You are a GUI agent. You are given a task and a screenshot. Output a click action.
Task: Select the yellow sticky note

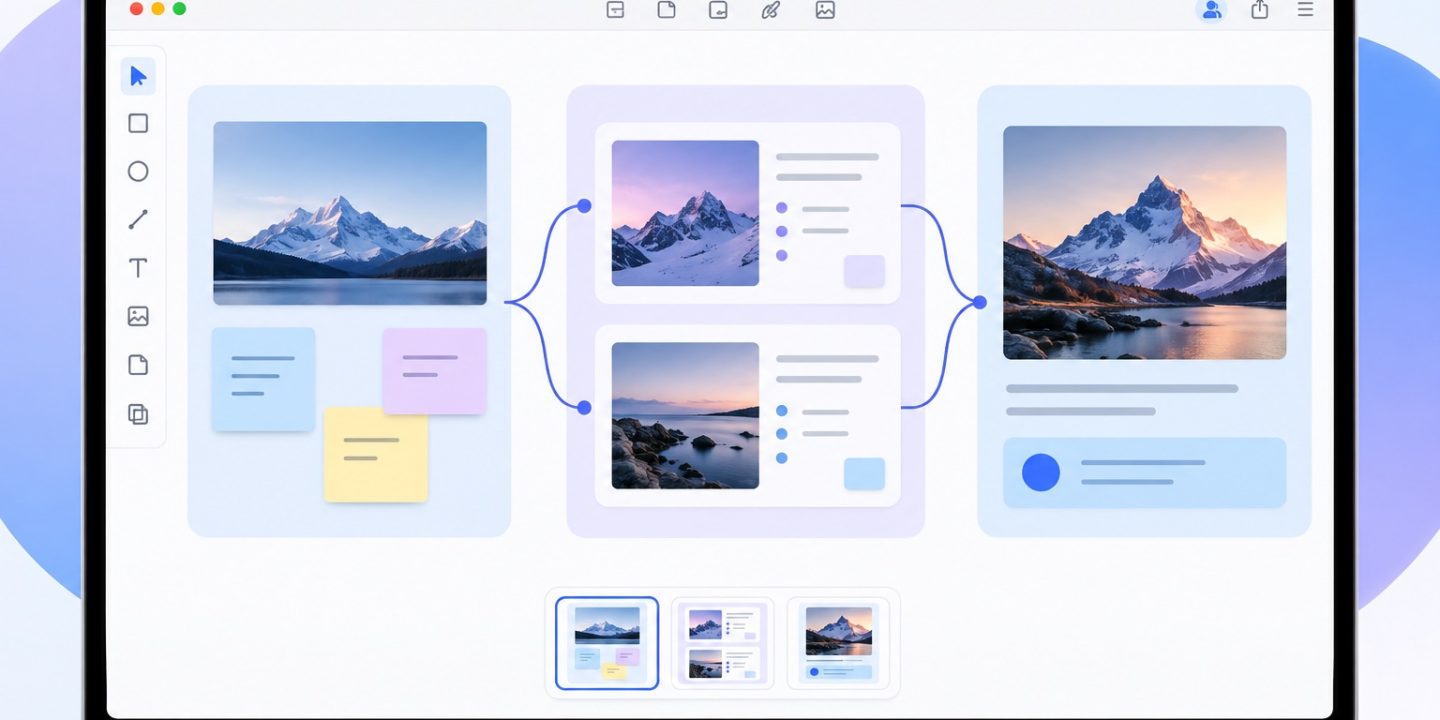[x=376, y=455]
